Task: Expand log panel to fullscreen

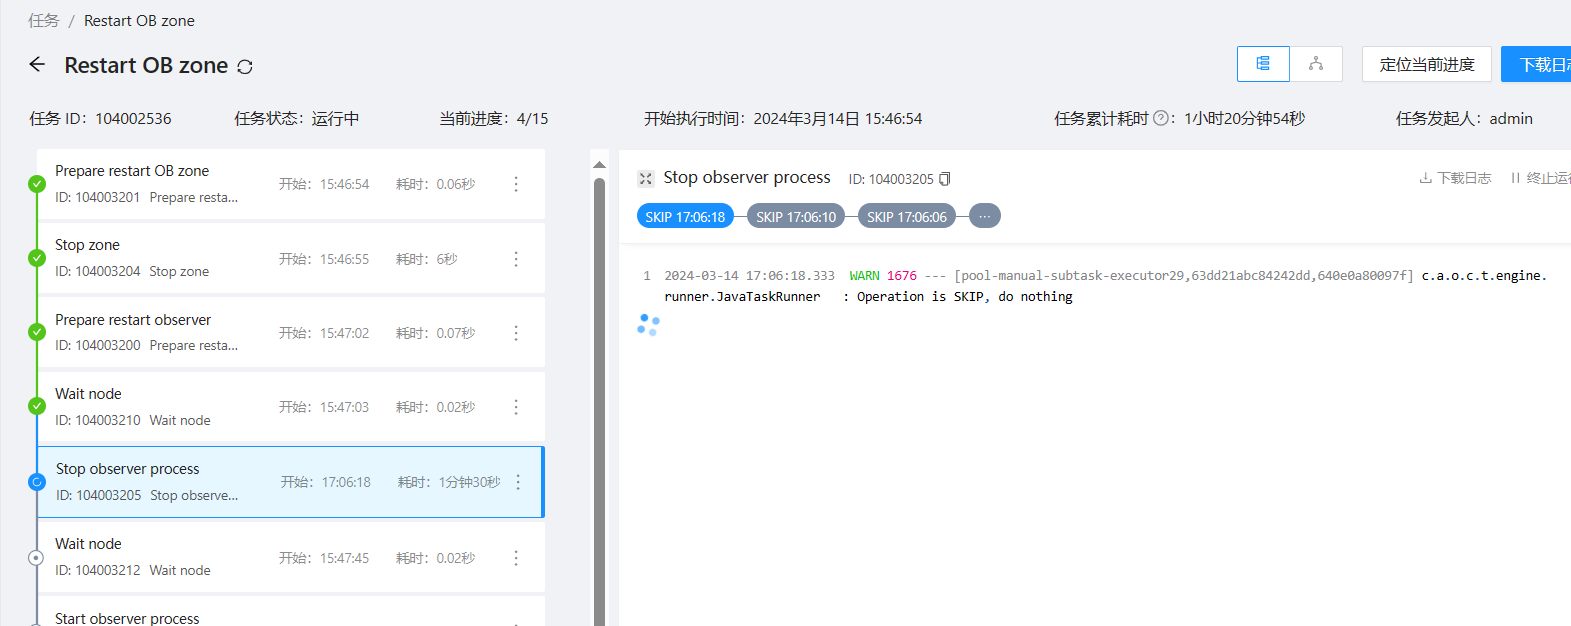Action: [646, 178]
